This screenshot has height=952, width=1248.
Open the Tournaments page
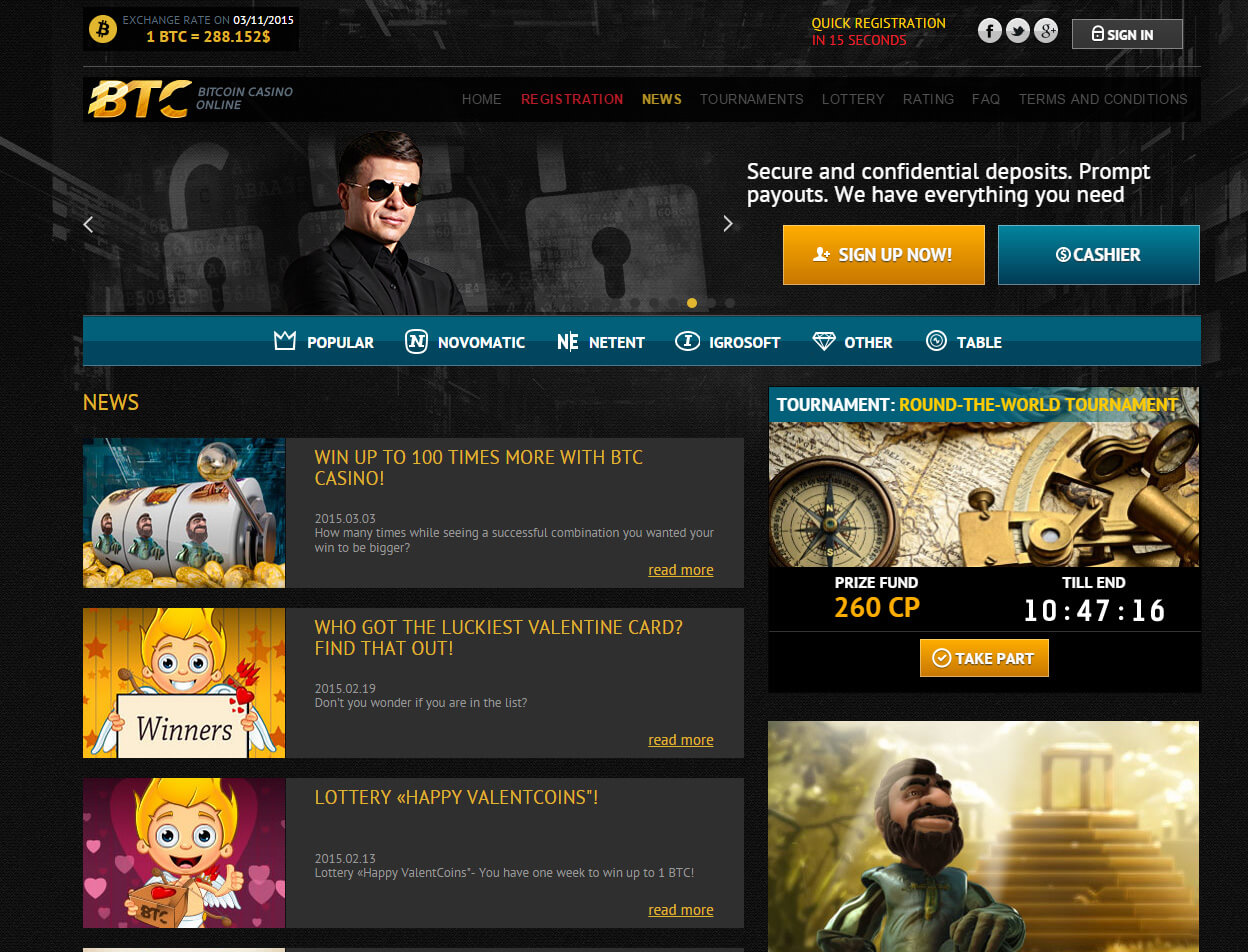tap(752, 99)
